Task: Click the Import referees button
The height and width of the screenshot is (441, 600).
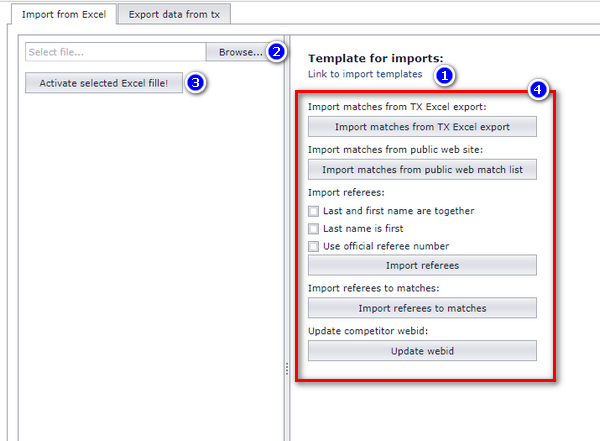Action: pos(422,265)
